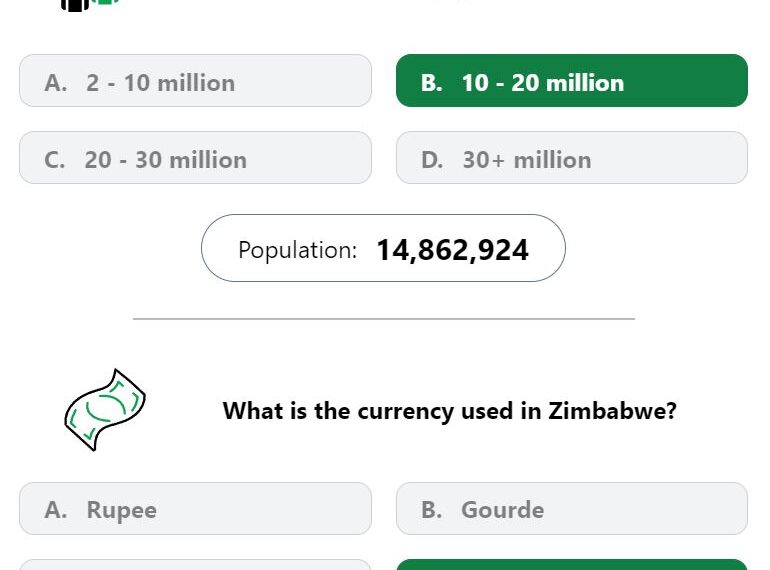The image size is (770, 570).
Task: Click the "D." letter beside 30+ million
Action: 432,160
